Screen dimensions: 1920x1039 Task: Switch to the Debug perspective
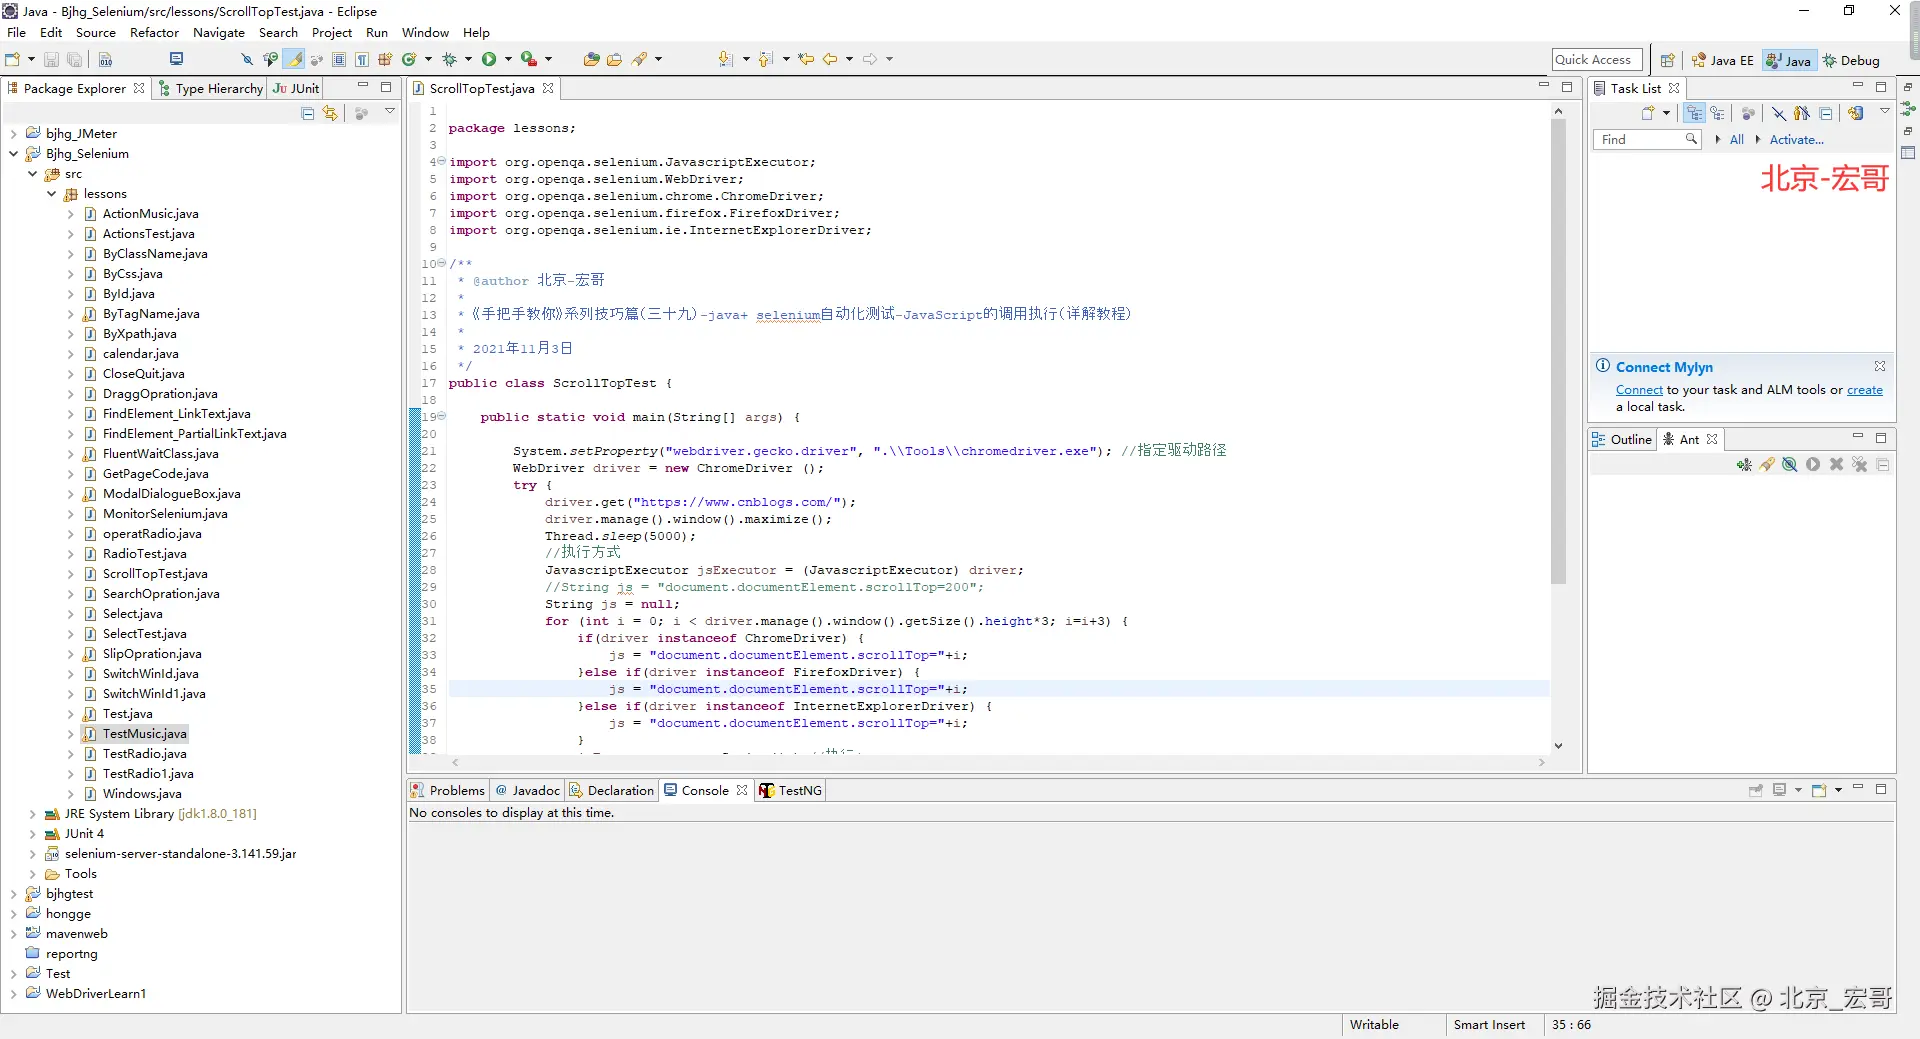click(1851, 60)
